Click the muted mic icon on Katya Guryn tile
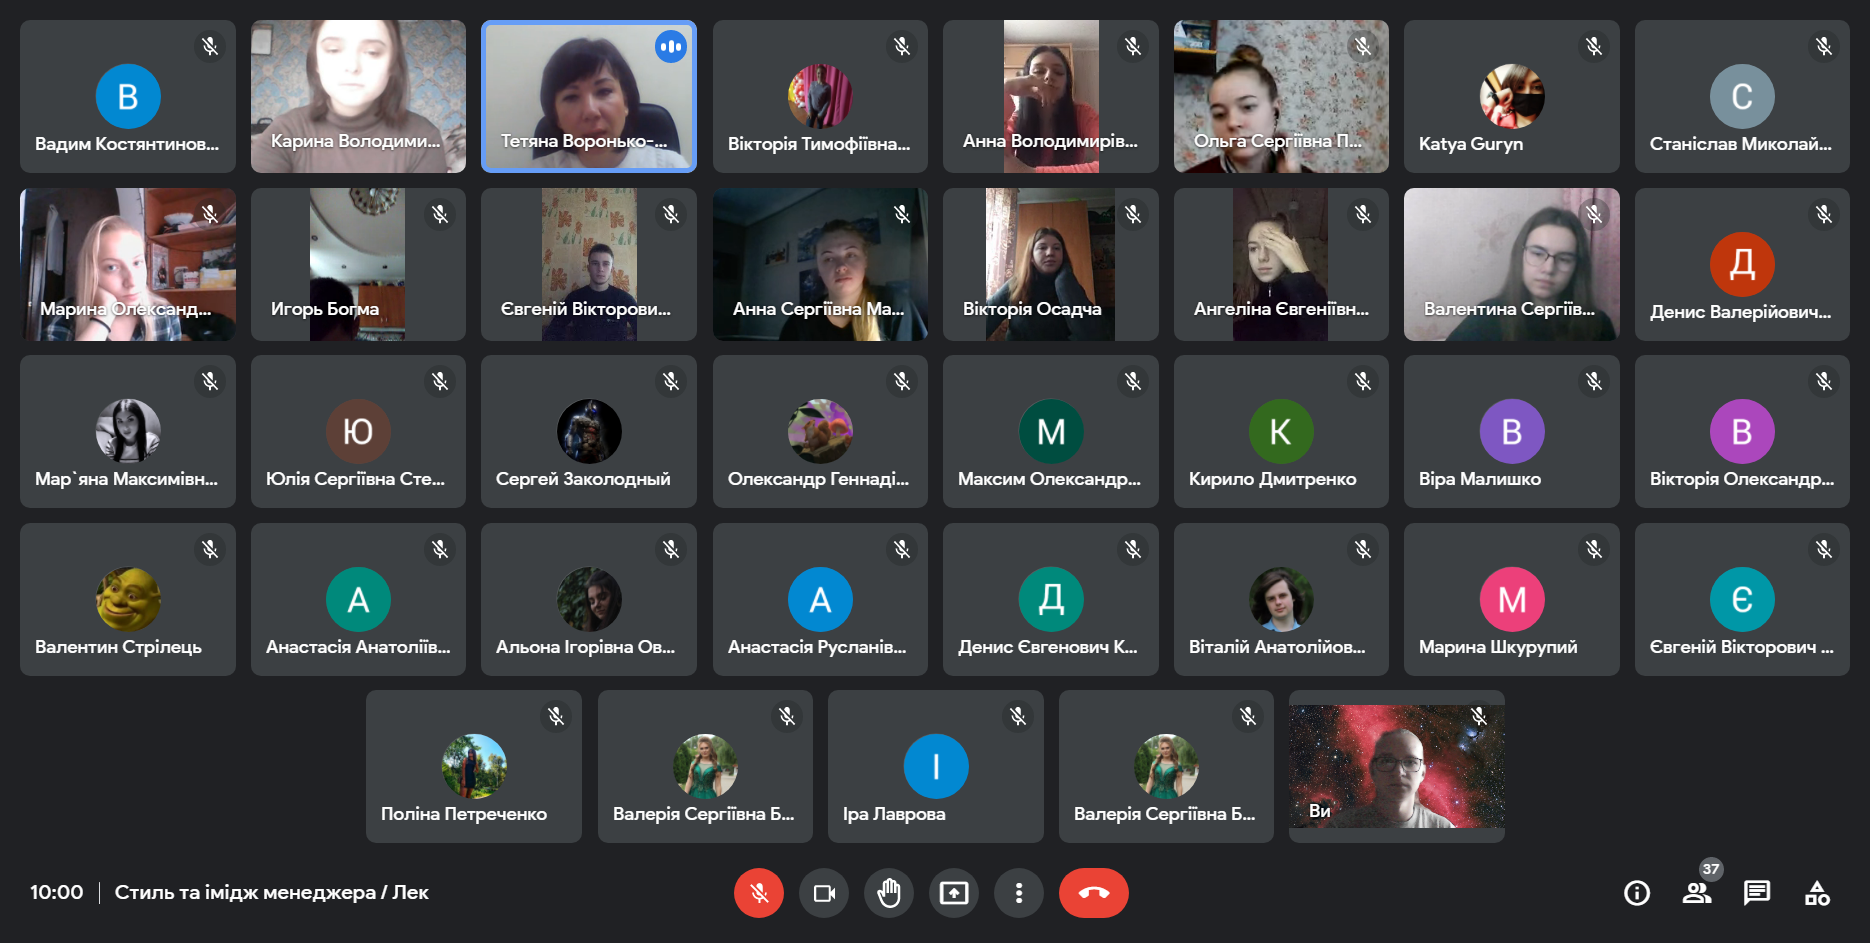The image size is (1870, 943). [x=1594, y=46]
